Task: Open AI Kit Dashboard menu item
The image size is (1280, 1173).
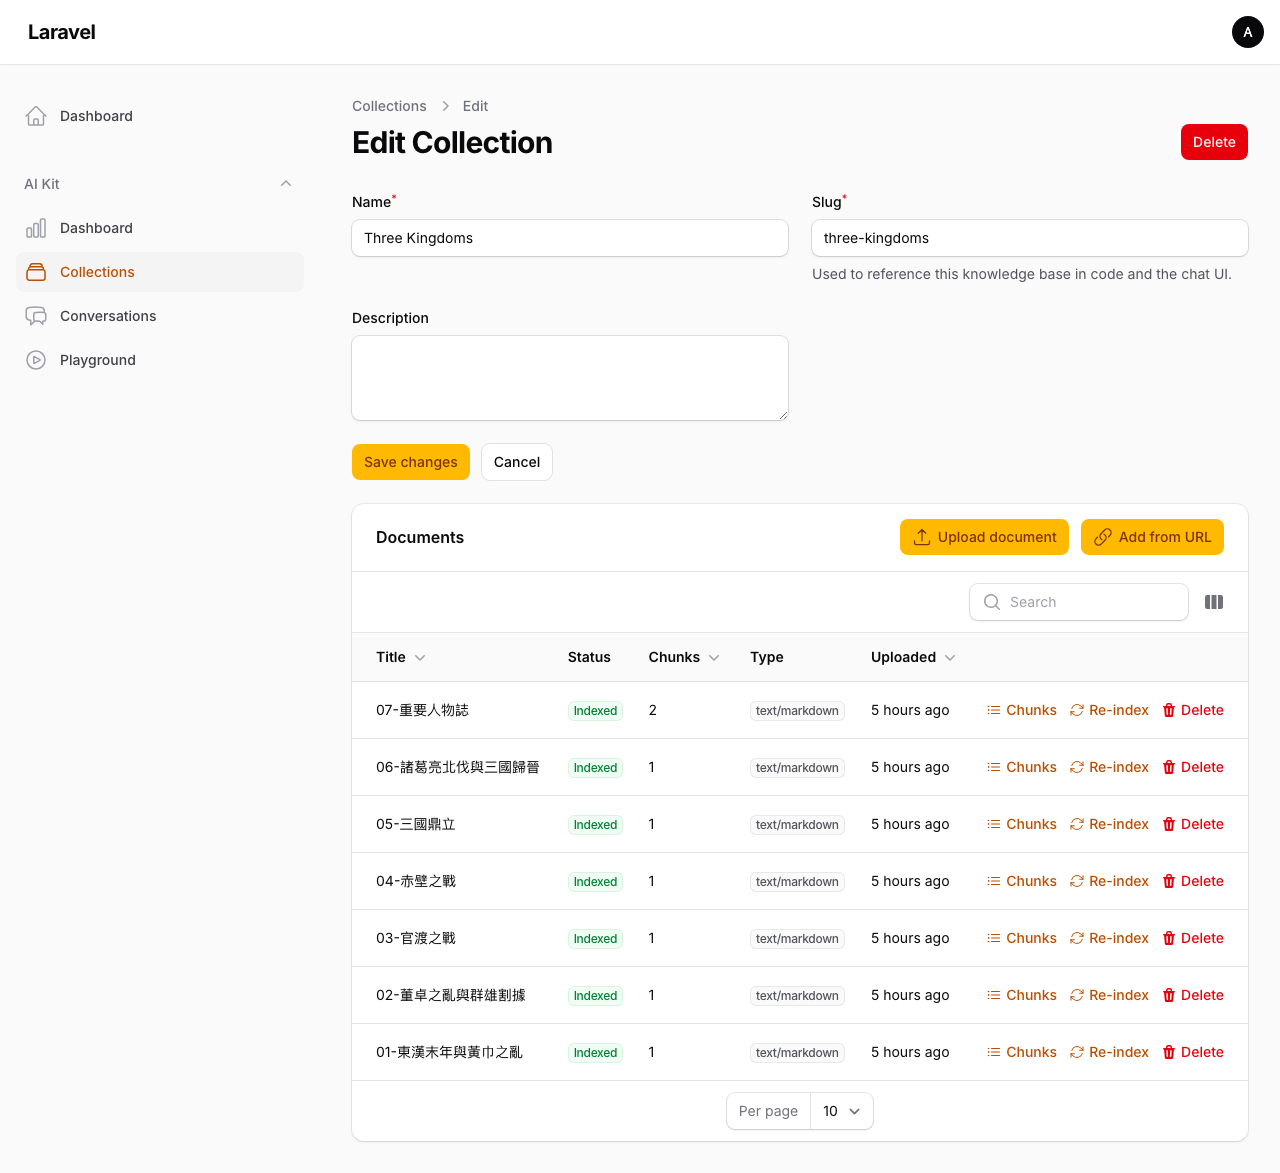Action: click(160, 228)
